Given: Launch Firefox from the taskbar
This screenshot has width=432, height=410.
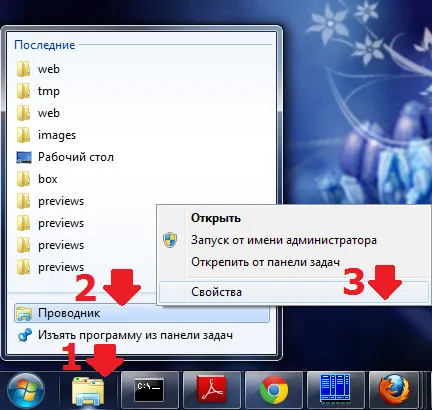Looking at the screenshot, I should pyautogui.click(x=394, y=390).
